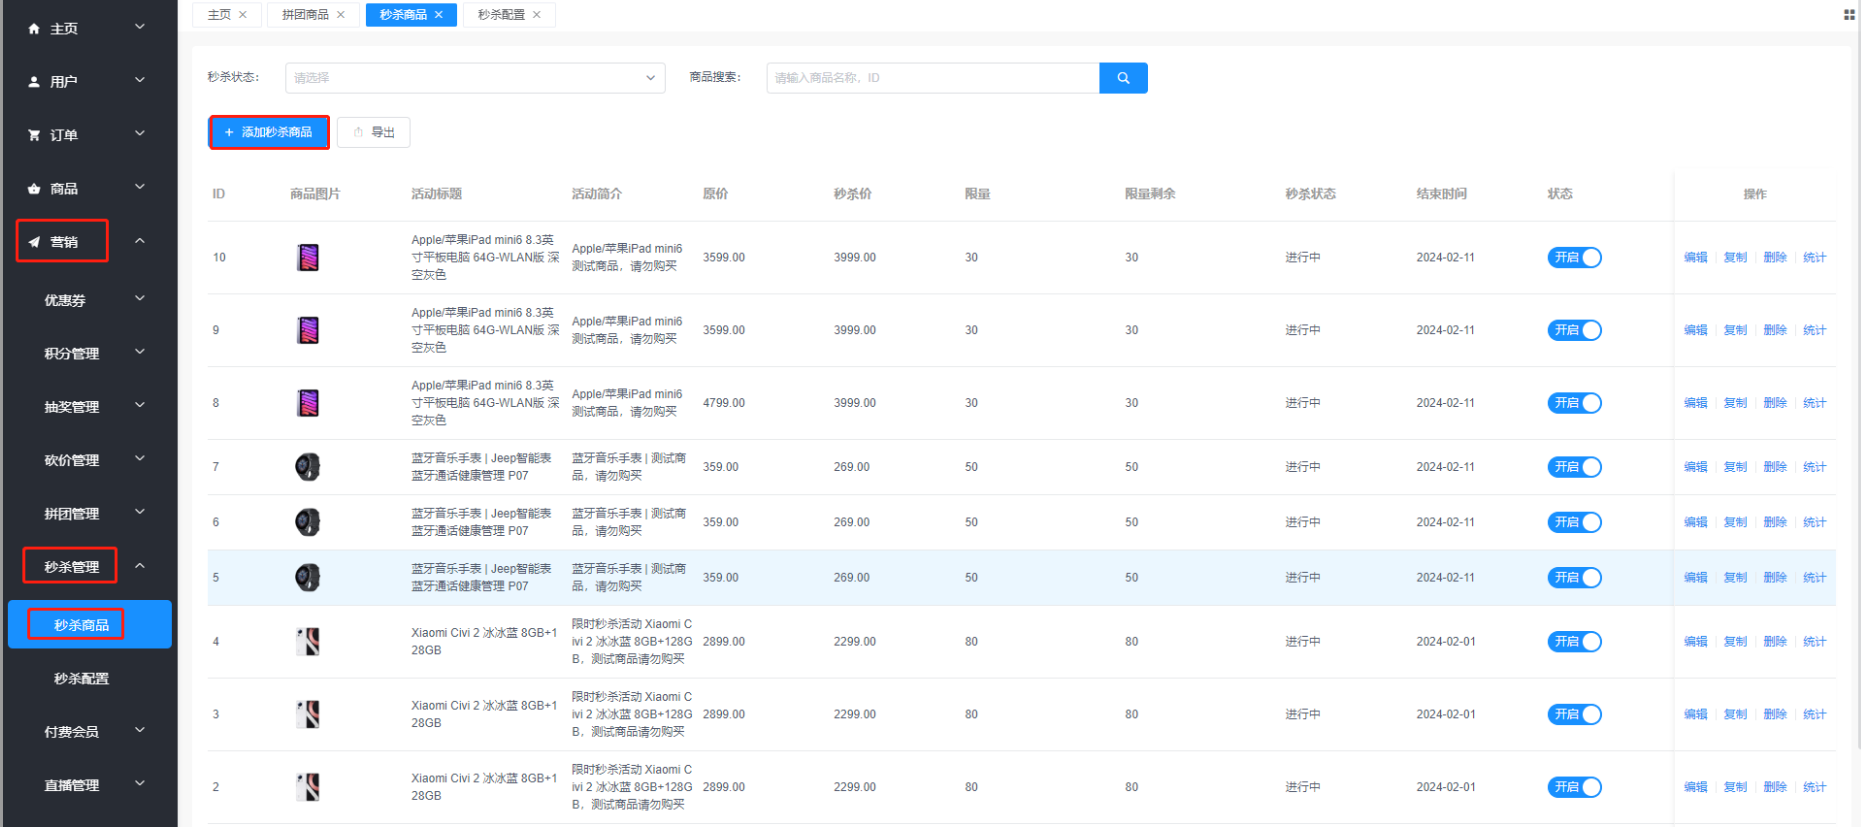The image size is (1861, 827).
Task: Close the 拼团商品 tab with its X
Action: [341, 15]
